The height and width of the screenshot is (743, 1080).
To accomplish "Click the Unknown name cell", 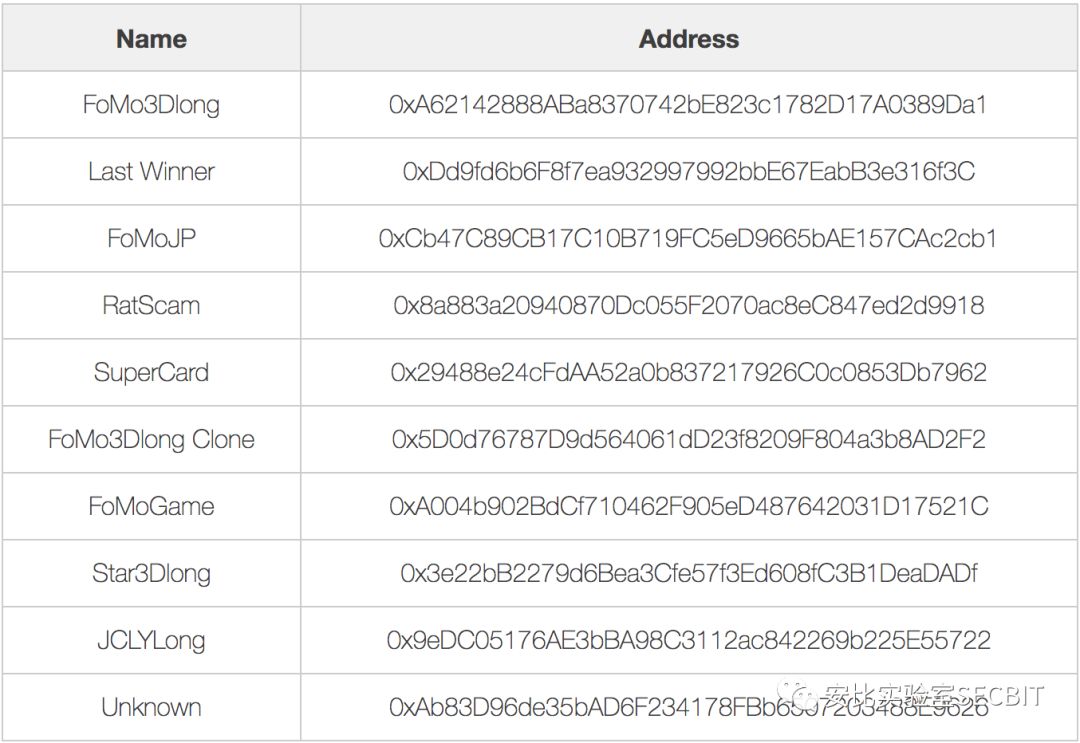I will point(152,707).
